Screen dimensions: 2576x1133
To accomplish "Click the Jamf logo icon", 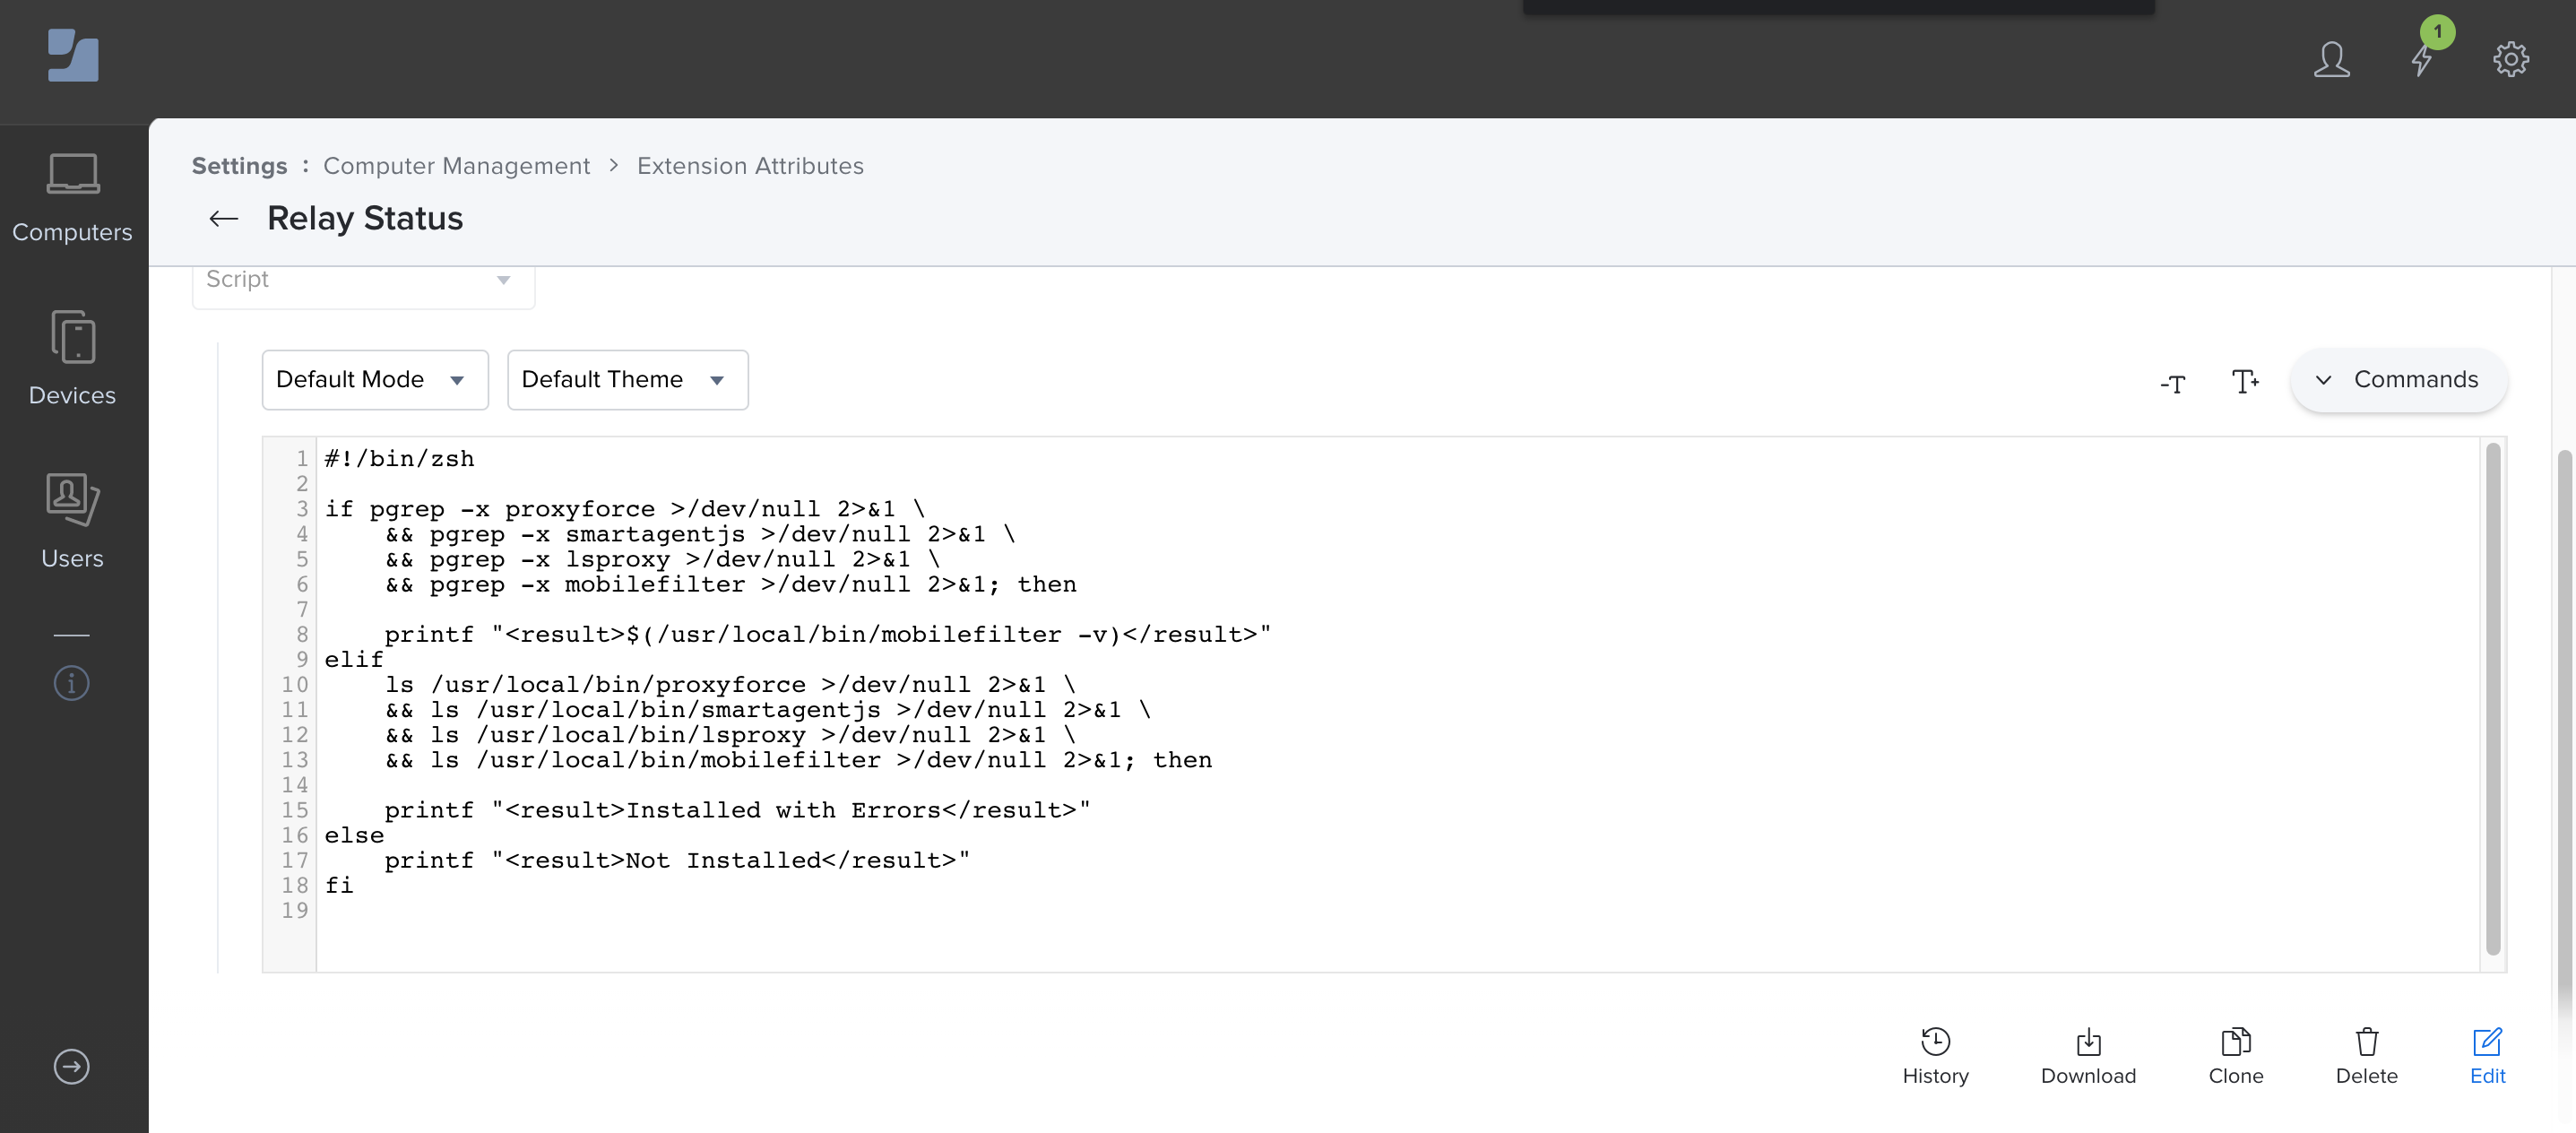I will pos(73,56).
